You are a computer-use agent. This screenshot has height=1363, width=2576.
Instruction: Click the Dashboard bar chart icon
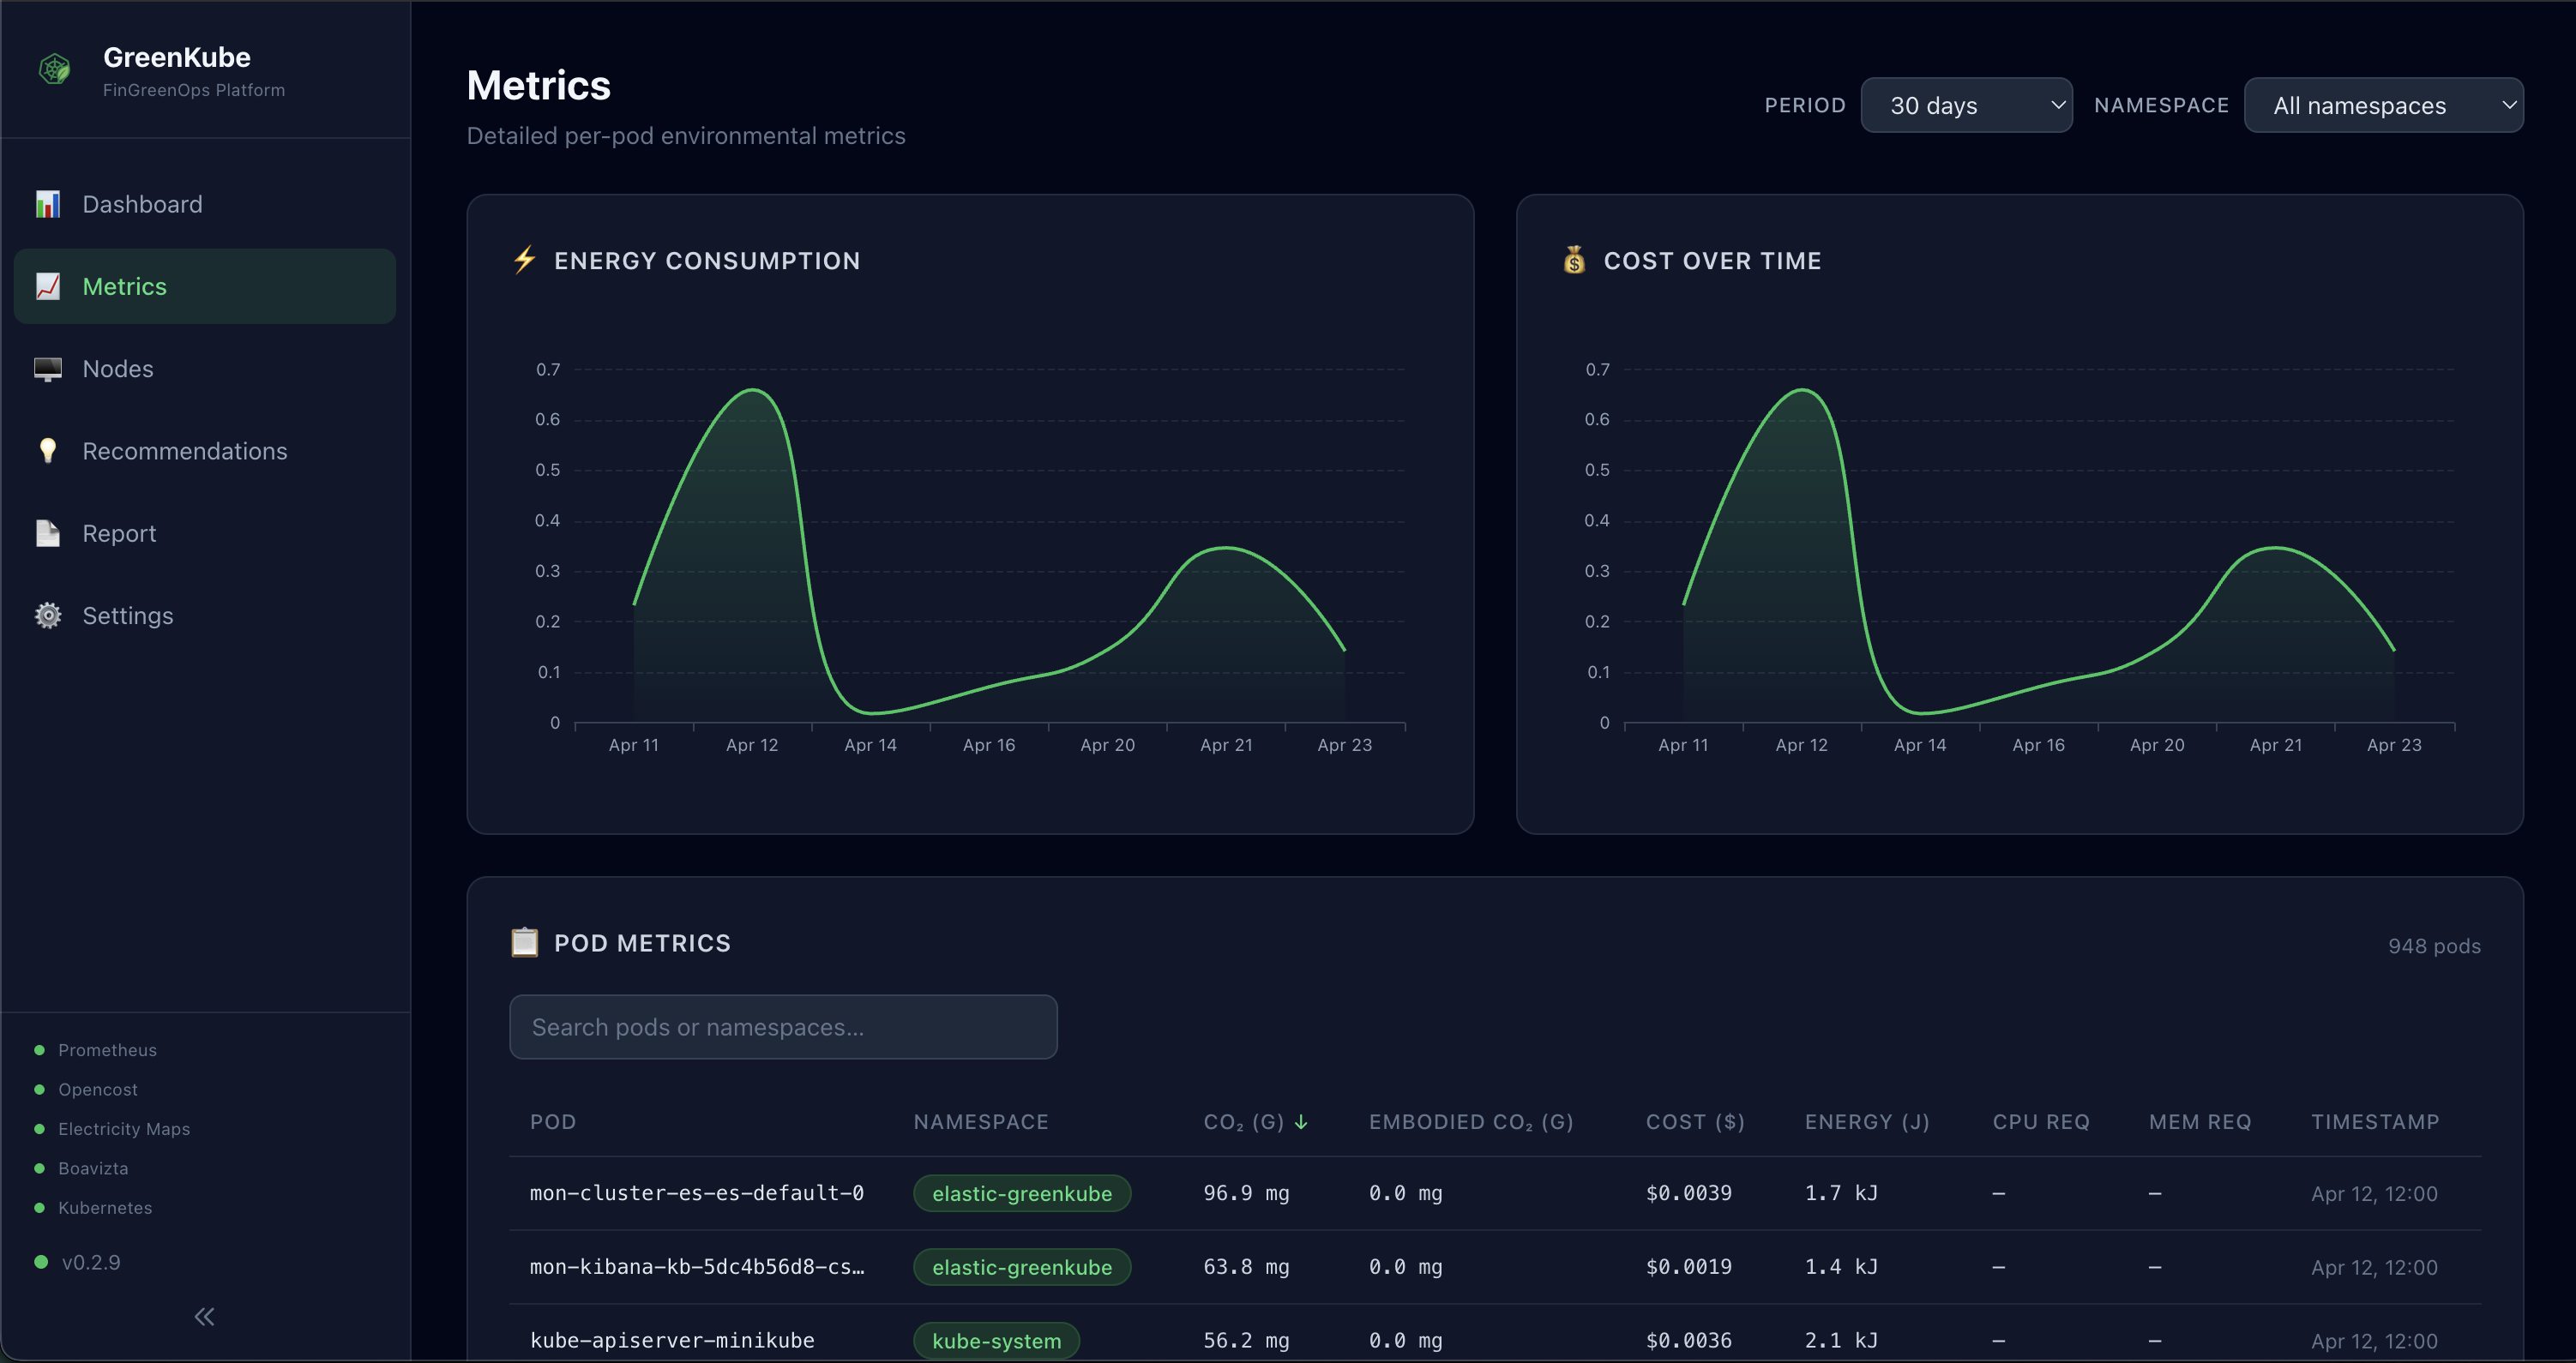[x=47, y=204]
